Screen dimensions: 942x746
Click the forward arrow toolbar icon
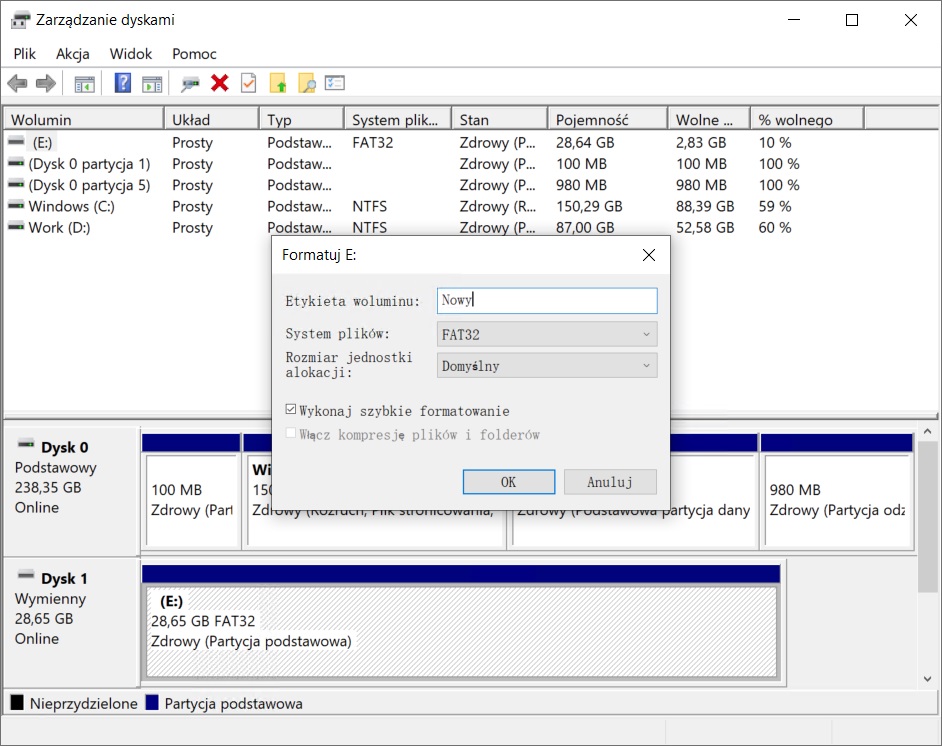45,84
